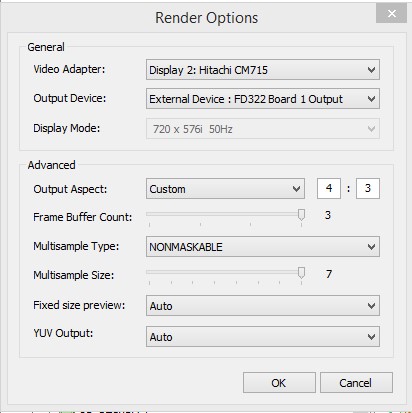
Task: Close the Render Options dialog
Action: (x=392, y=14)
